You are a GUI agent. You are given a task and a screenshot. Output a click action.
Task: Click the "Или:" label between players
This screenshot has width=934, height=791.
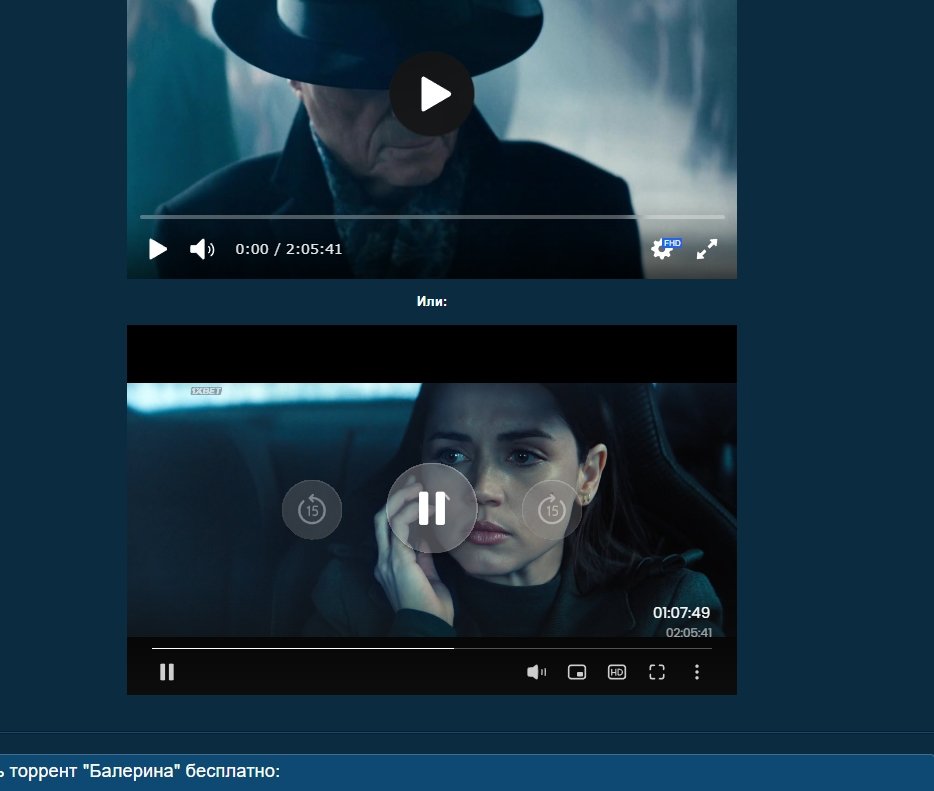[432, 301]
